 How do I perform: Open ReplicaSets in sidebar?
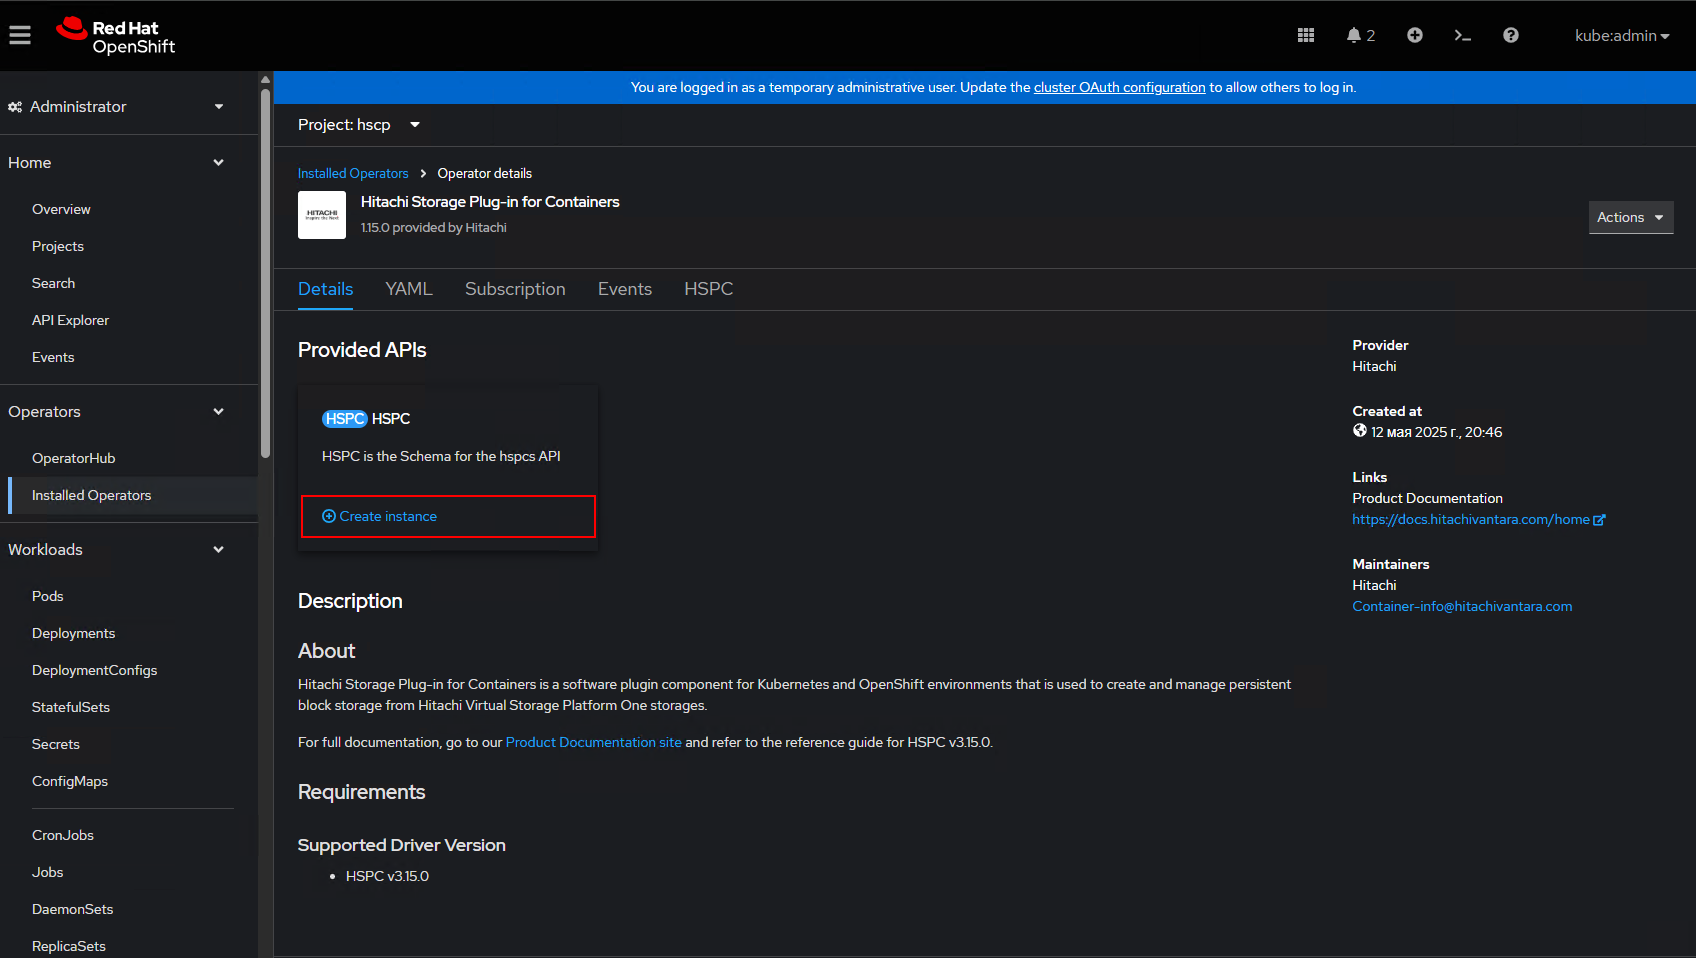(x=68, y=946)
